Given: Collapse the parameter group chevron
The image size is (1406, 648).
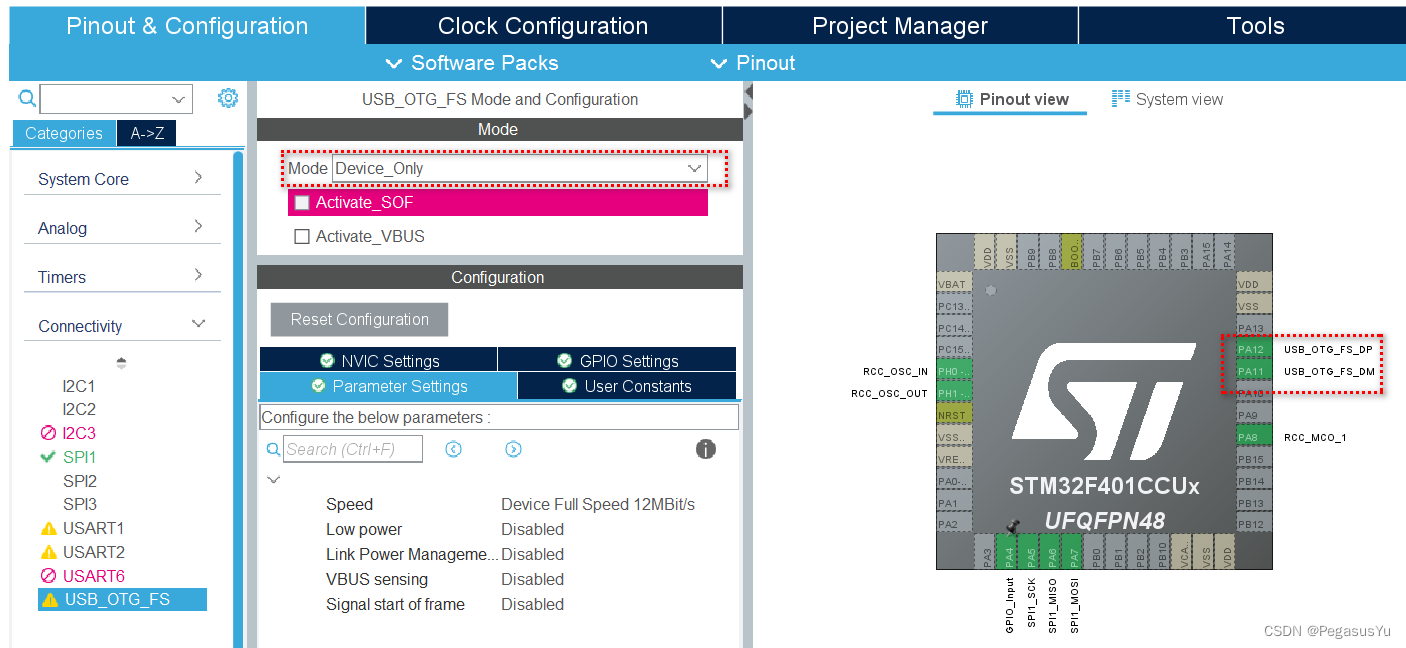Looking at the screenshot, I should [x=274, y=480].
